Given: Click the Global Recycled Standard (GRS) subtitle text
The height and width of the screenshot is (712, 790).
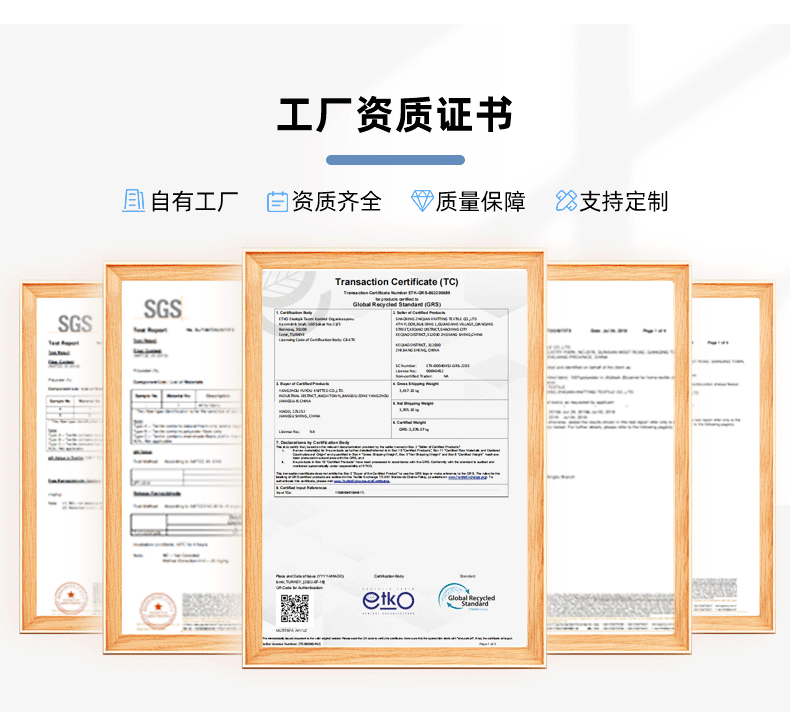Looking at the screenshot, I should click(397, 304).
